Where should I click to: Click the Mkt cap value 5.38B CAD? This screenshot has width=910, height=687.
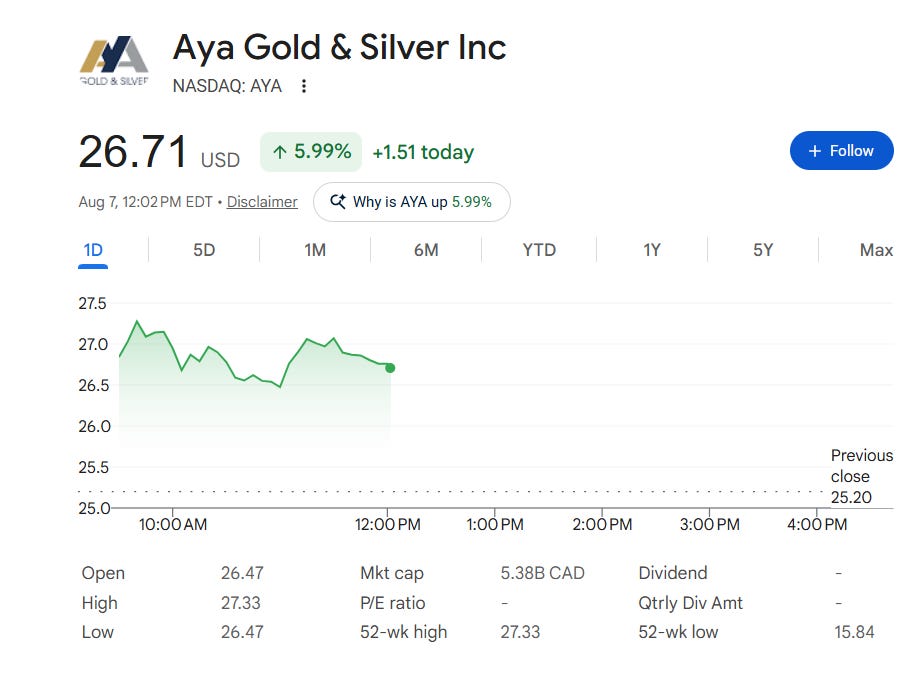click(x=542, y=573)
